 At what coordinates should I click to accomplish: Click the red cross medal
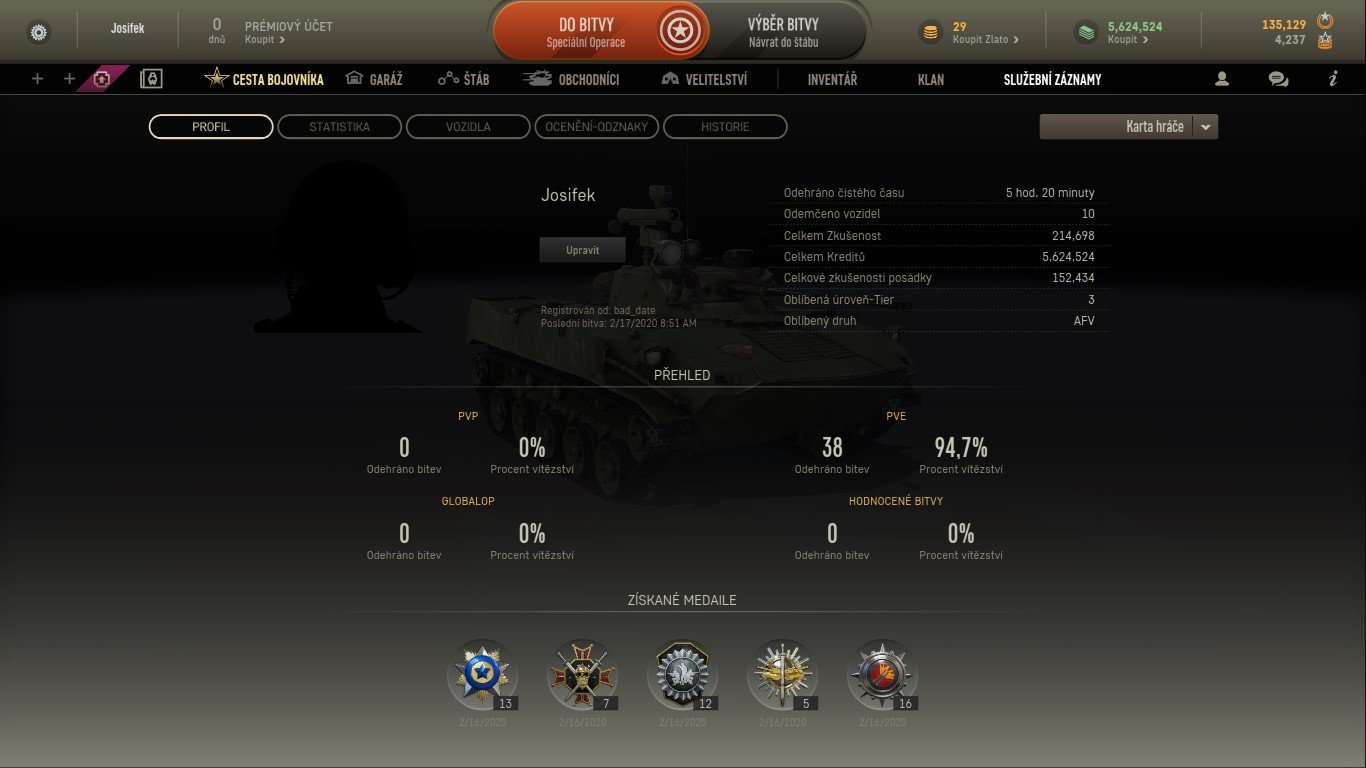582,674
